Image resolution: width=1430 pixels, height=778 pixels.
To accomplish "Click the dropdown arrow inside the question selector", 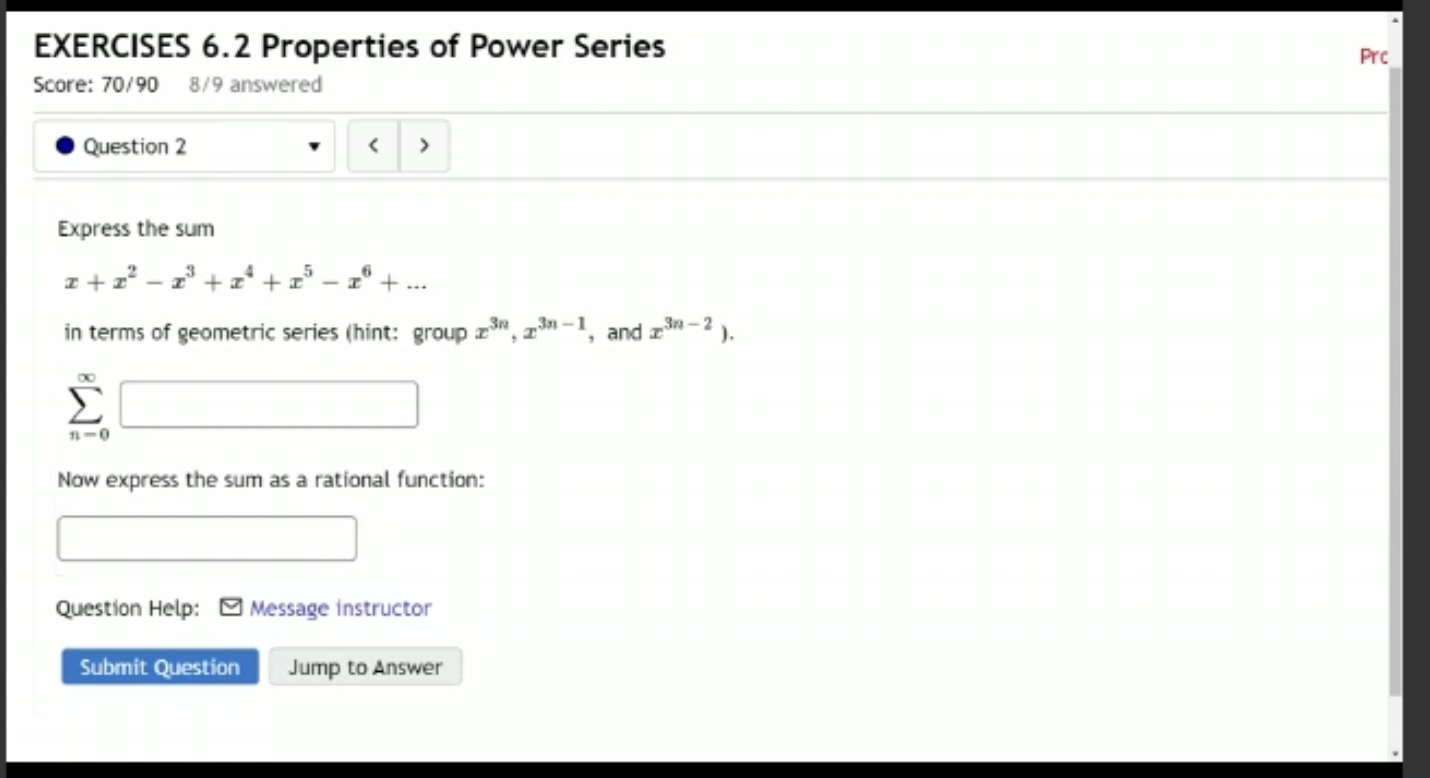I will pyautogui.click(x=313, y=146).
